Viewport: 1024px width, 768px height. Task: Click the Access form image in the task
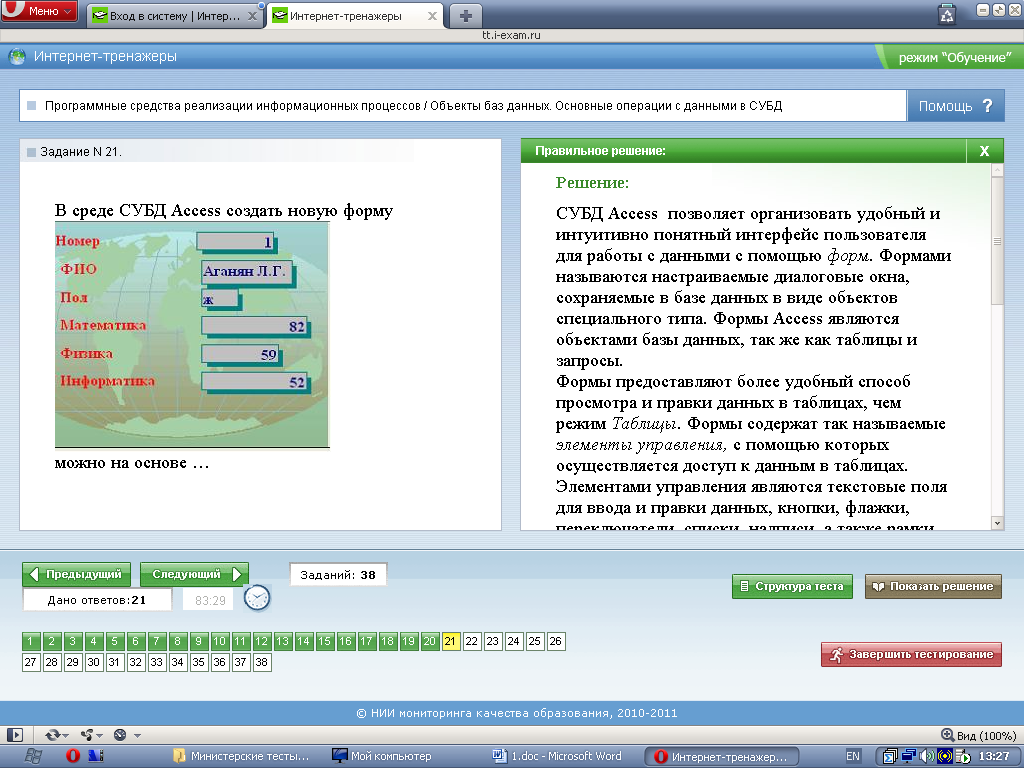[192, 335]
